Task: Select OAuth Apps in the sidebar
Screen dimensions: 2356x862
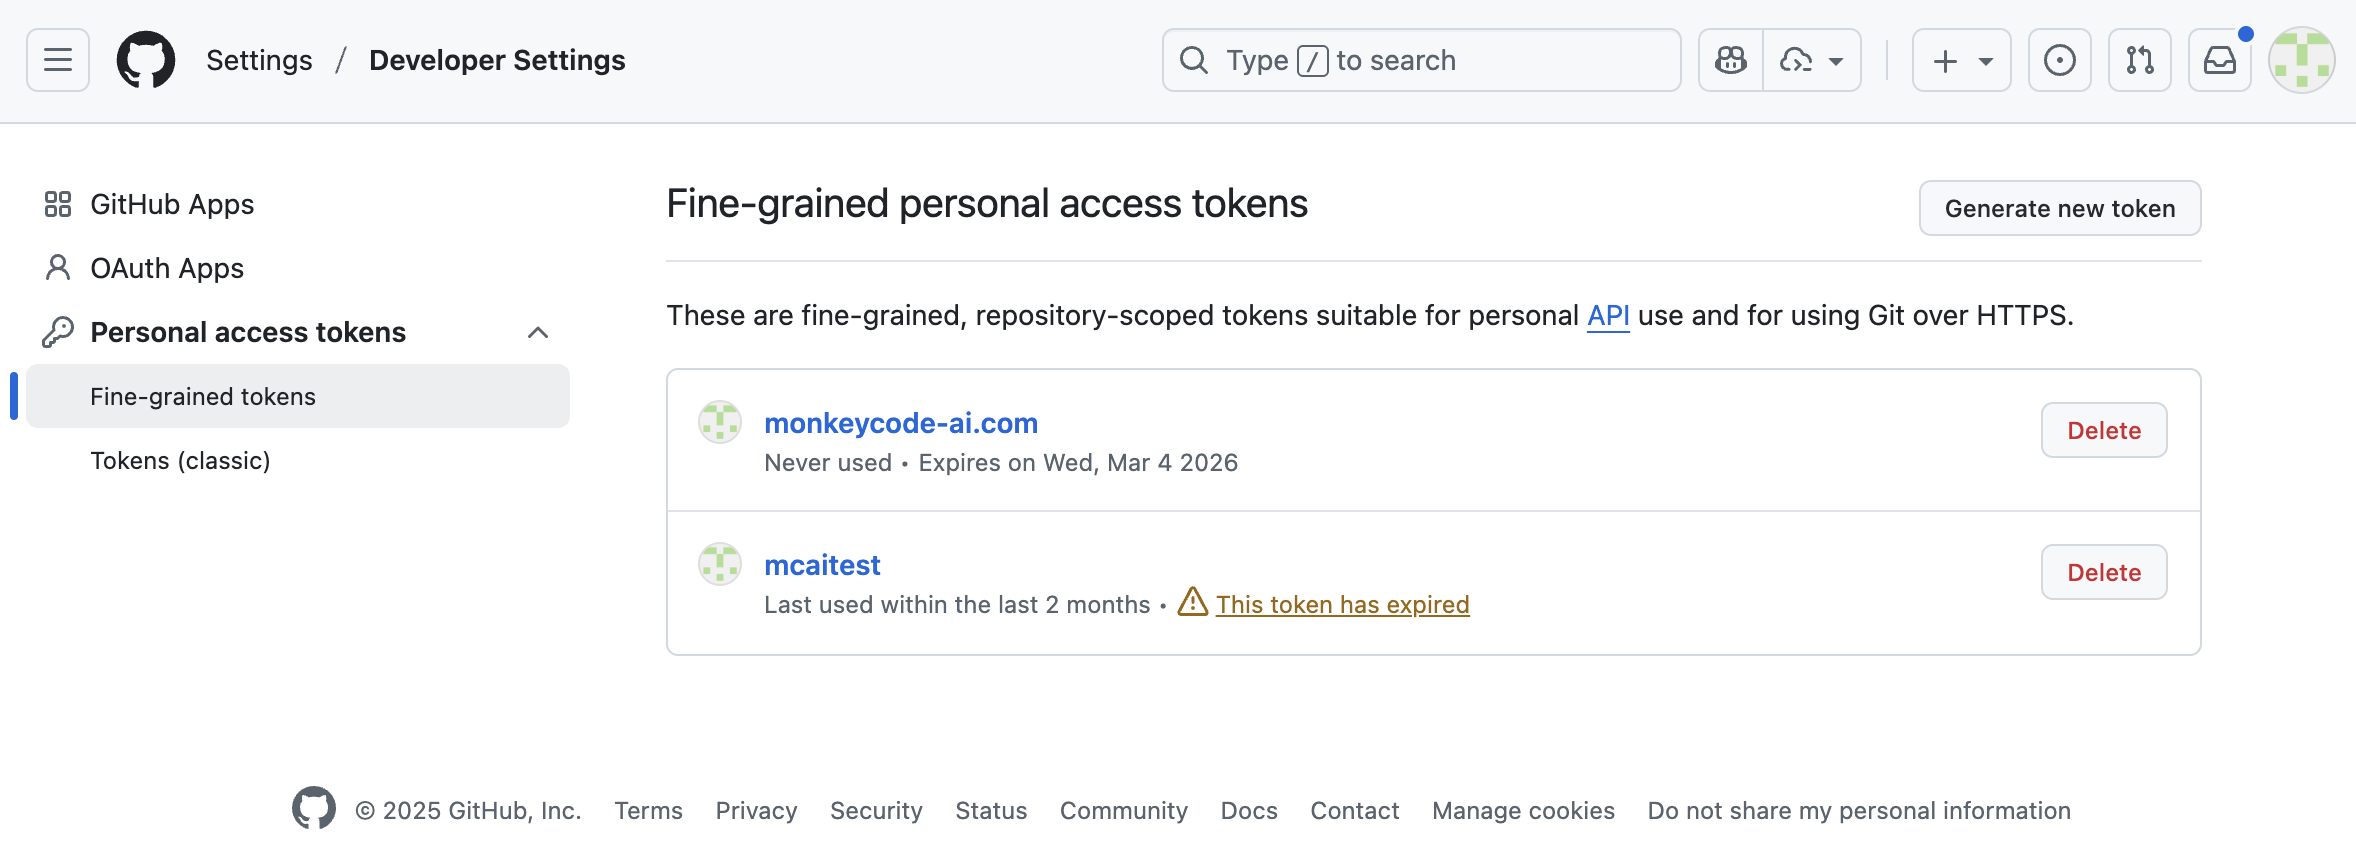Action: click(x=167, y=268)
